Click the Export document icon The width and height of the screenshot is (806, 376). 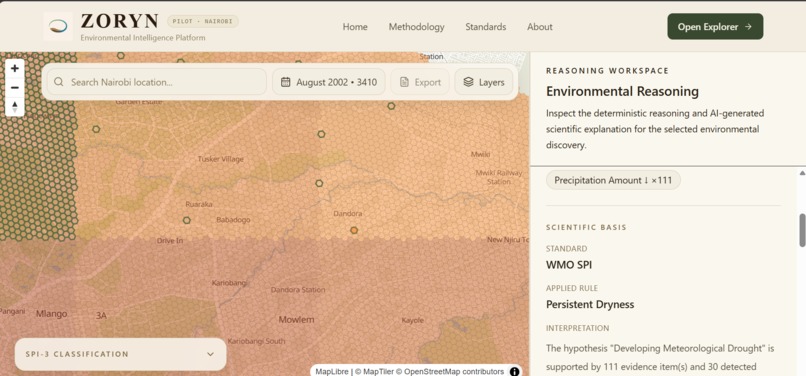tap(405, 82)
